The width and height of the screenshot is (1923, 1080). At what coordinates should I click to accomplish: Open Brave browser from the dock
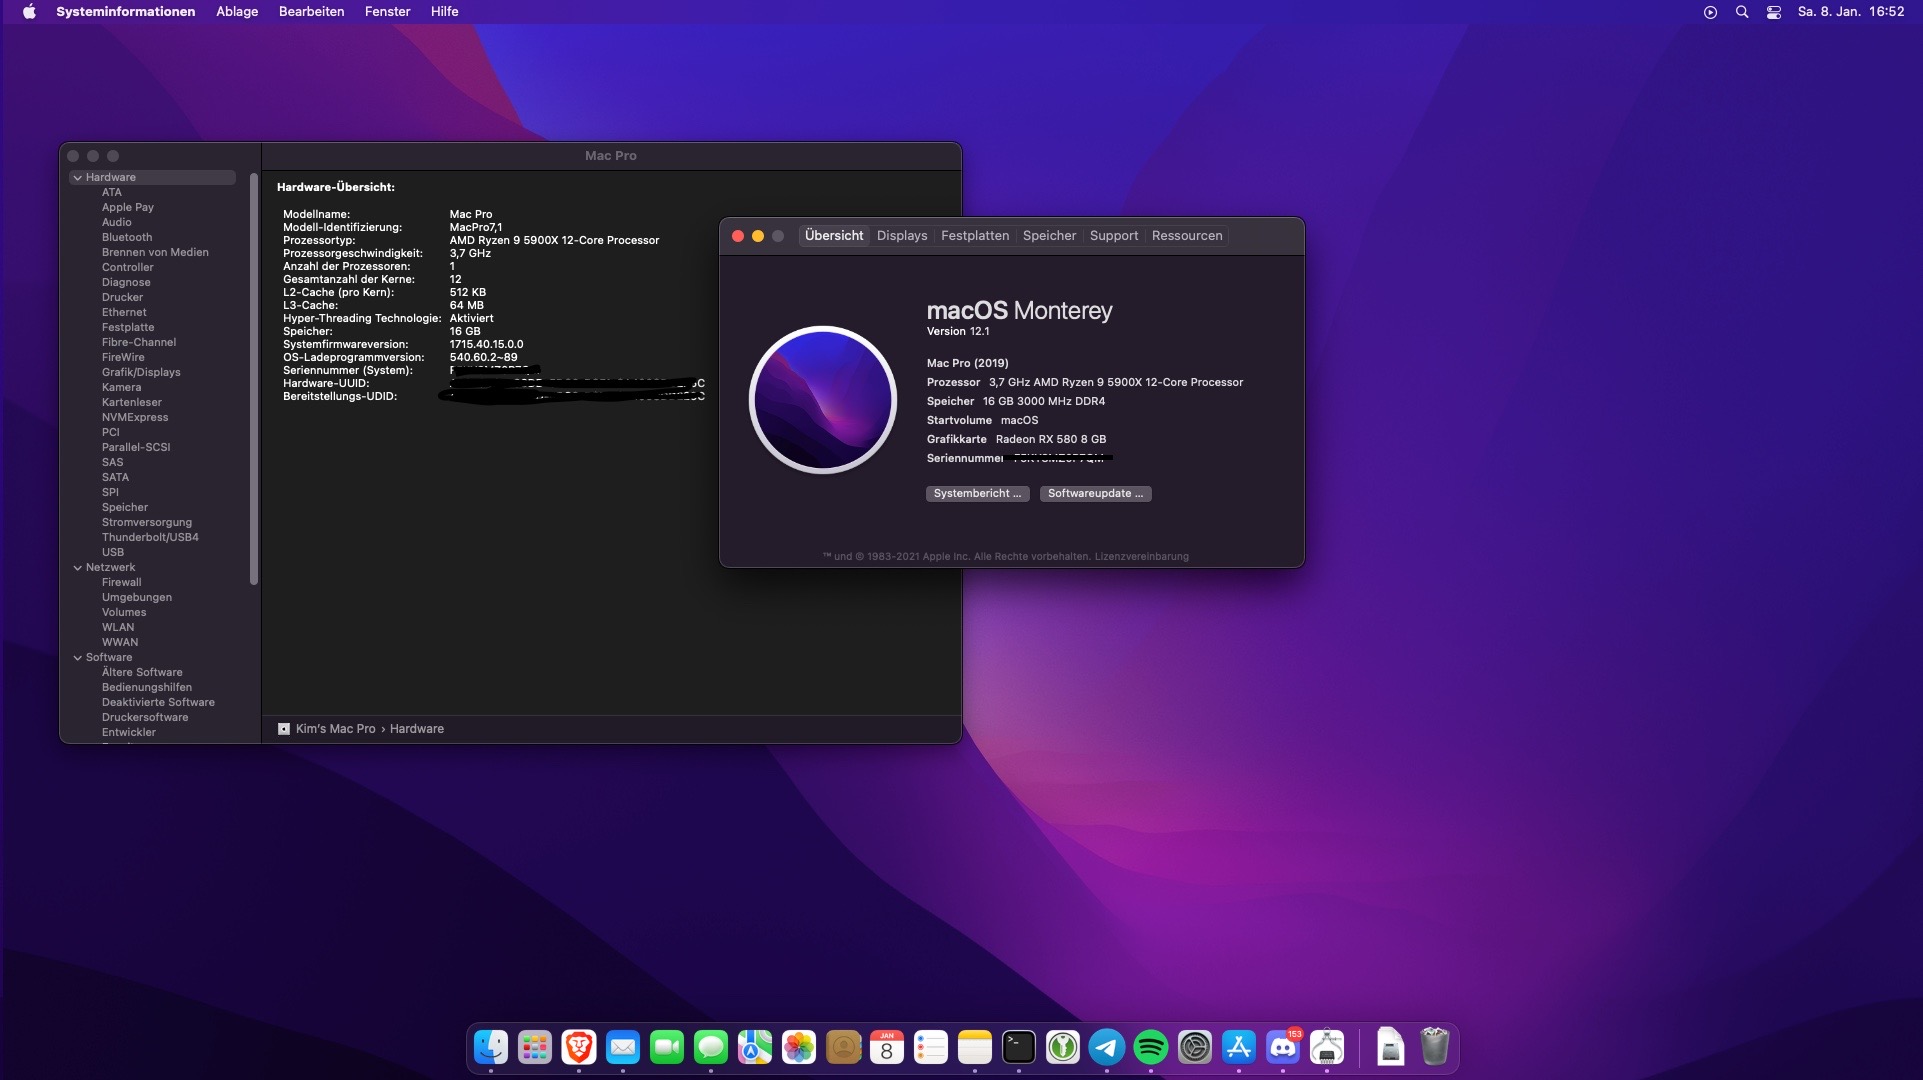[578, 1047]
